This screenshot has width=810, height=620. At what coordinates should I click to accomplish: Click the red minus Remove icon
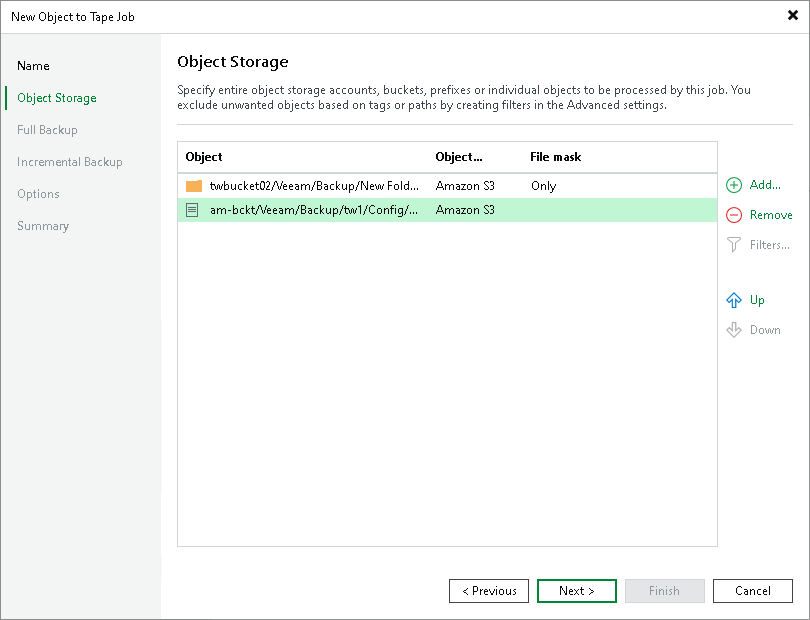734,215
